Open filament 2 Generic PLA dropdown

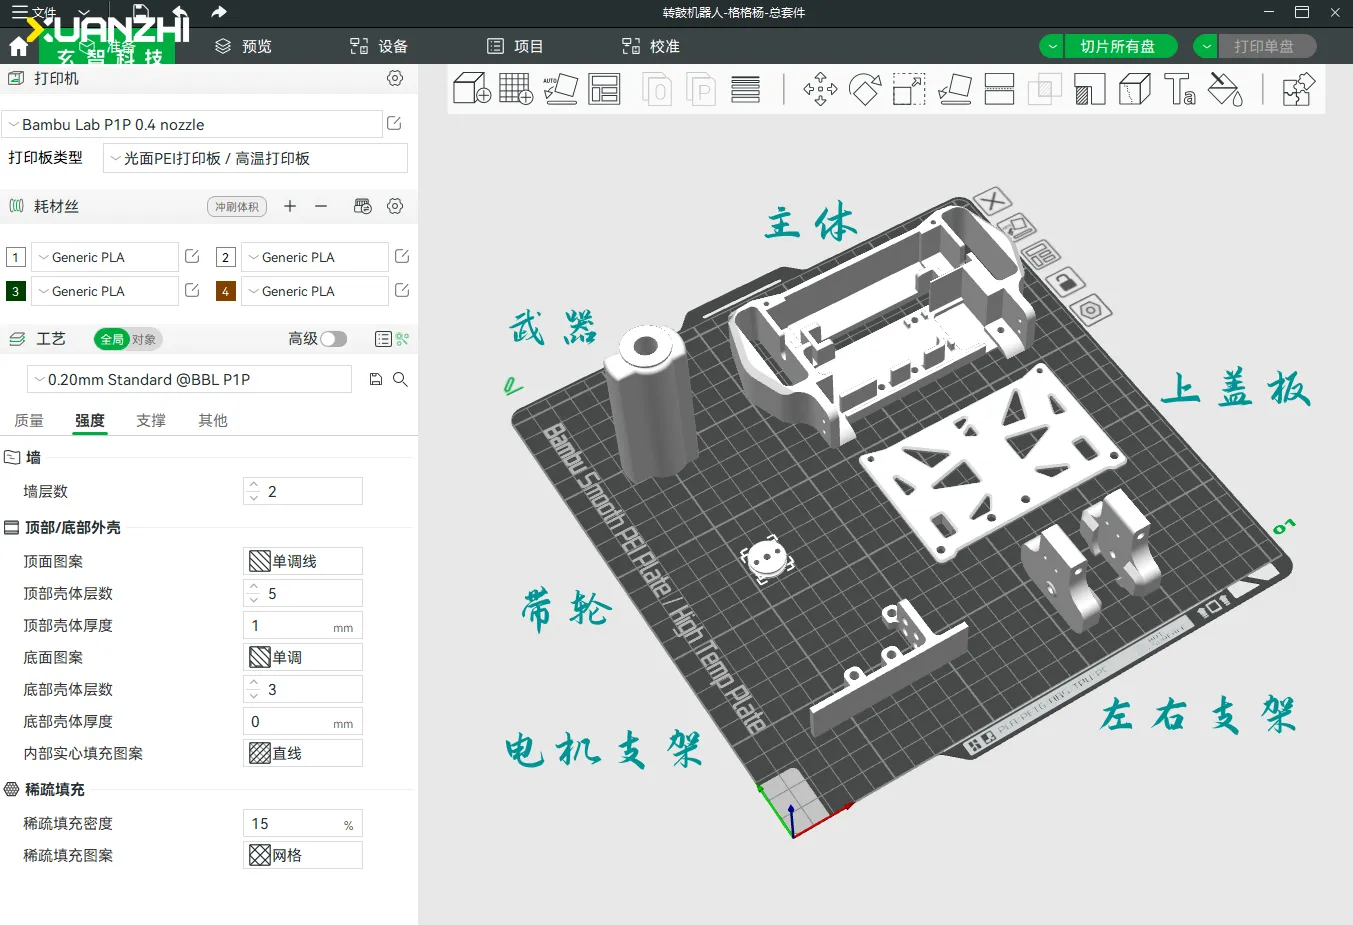click(x=315, y=257)
